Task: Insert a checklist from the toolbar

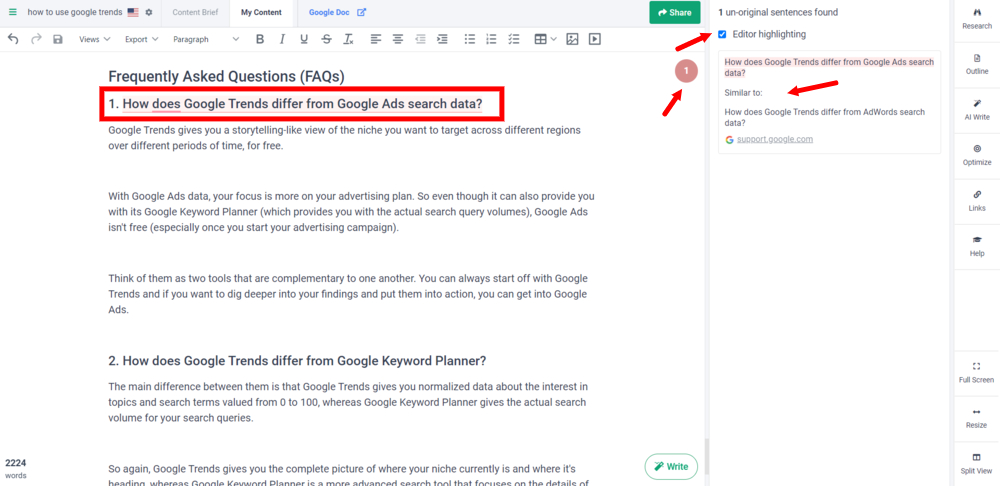Action: point(513,39)
